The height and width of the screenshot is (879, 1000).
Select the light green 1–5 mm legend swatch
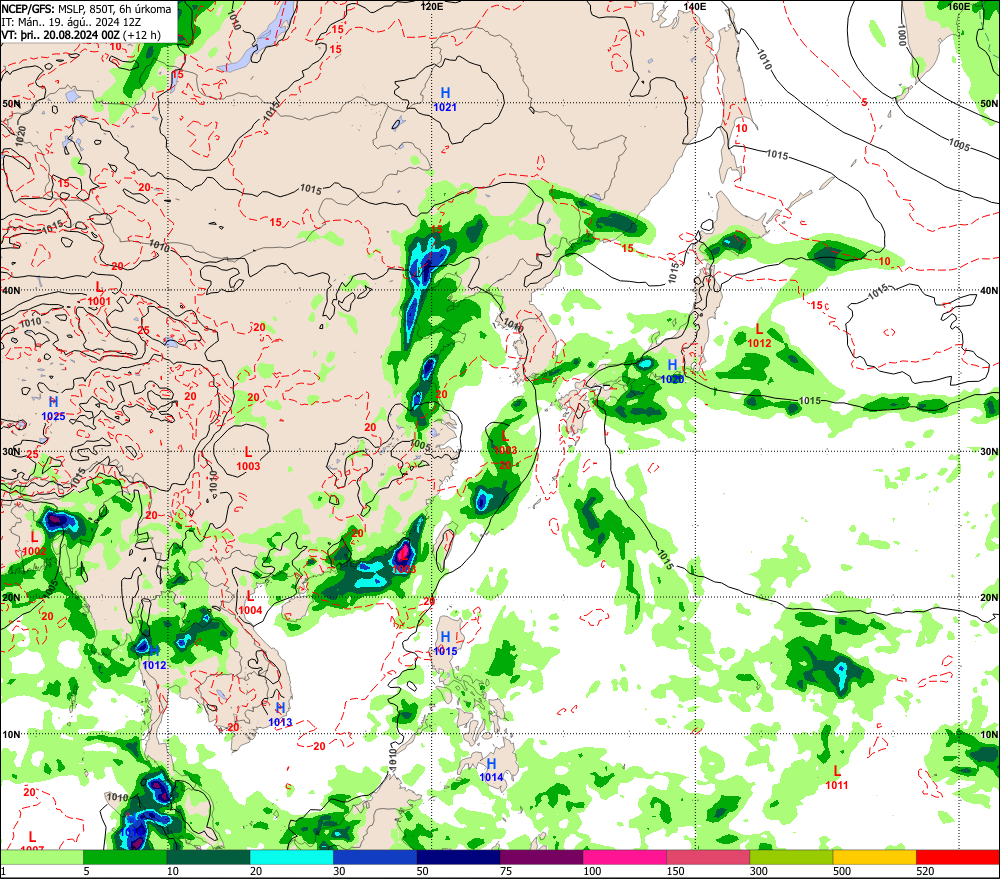[x=41, y=857]
